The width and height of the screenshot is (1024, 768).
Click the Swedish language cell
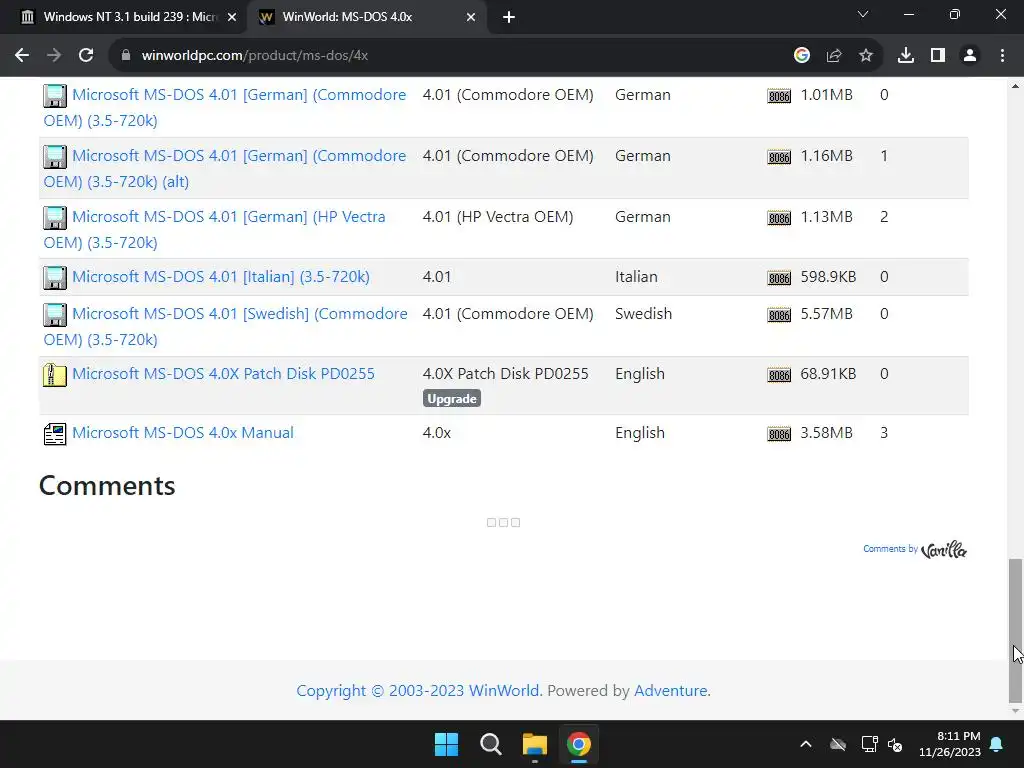point(643,313)
